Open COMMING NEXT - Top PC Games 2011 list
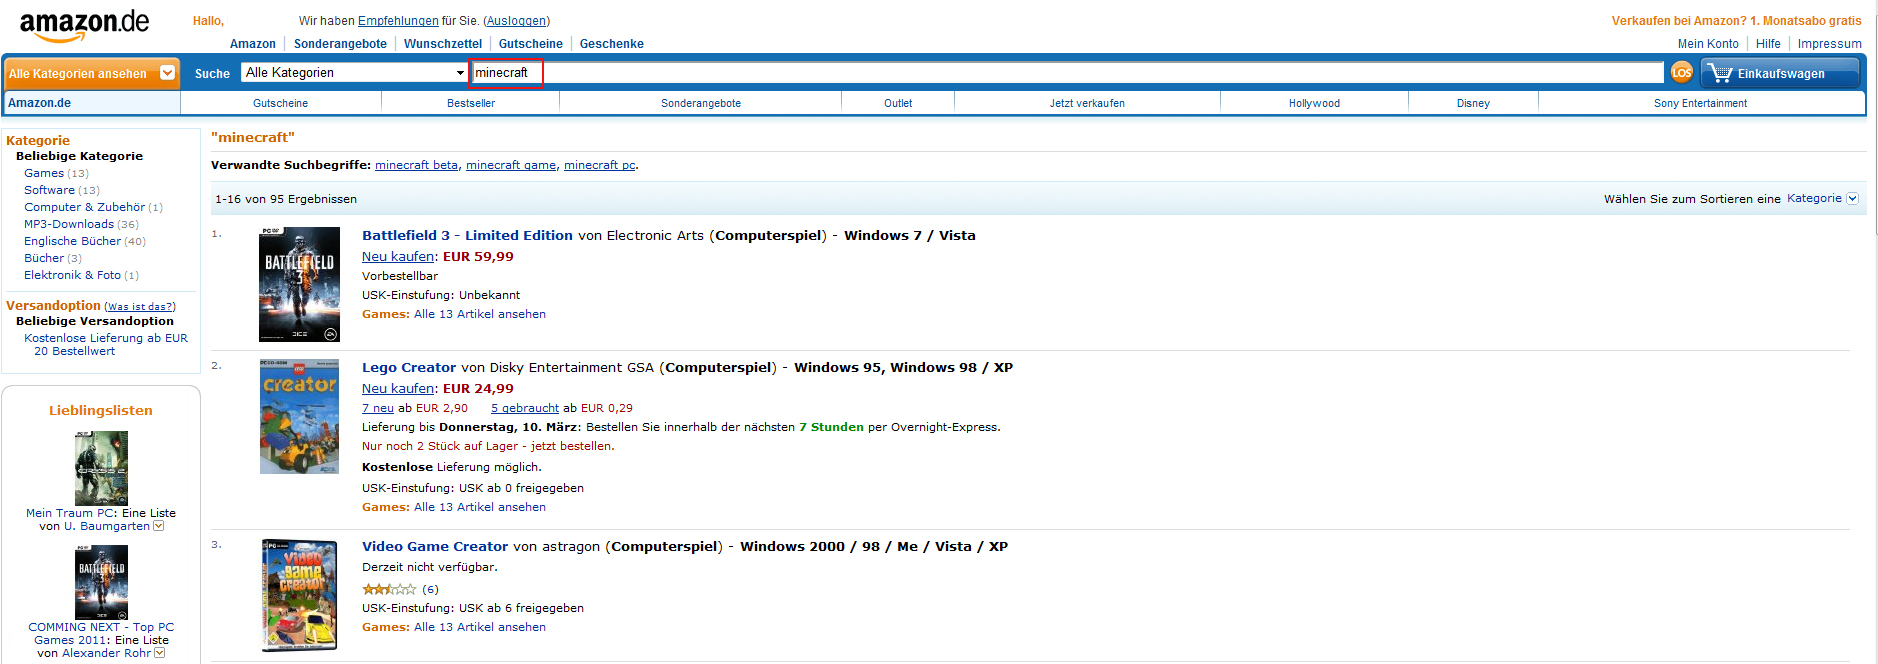This screenshot has height=664, width=1878. click(101, 634)
